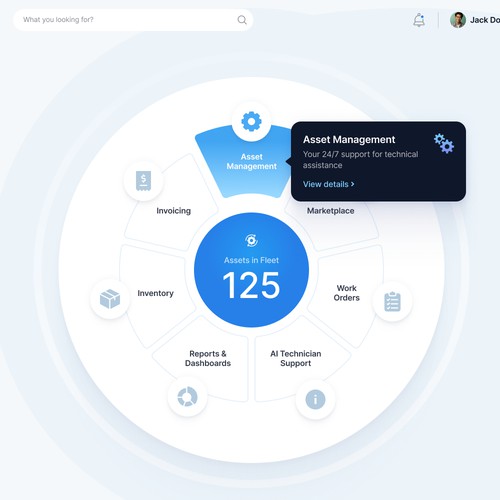Screen dimensions: 500x500
Task: Open the Inventory segment label
Action: tap(155, 293)
